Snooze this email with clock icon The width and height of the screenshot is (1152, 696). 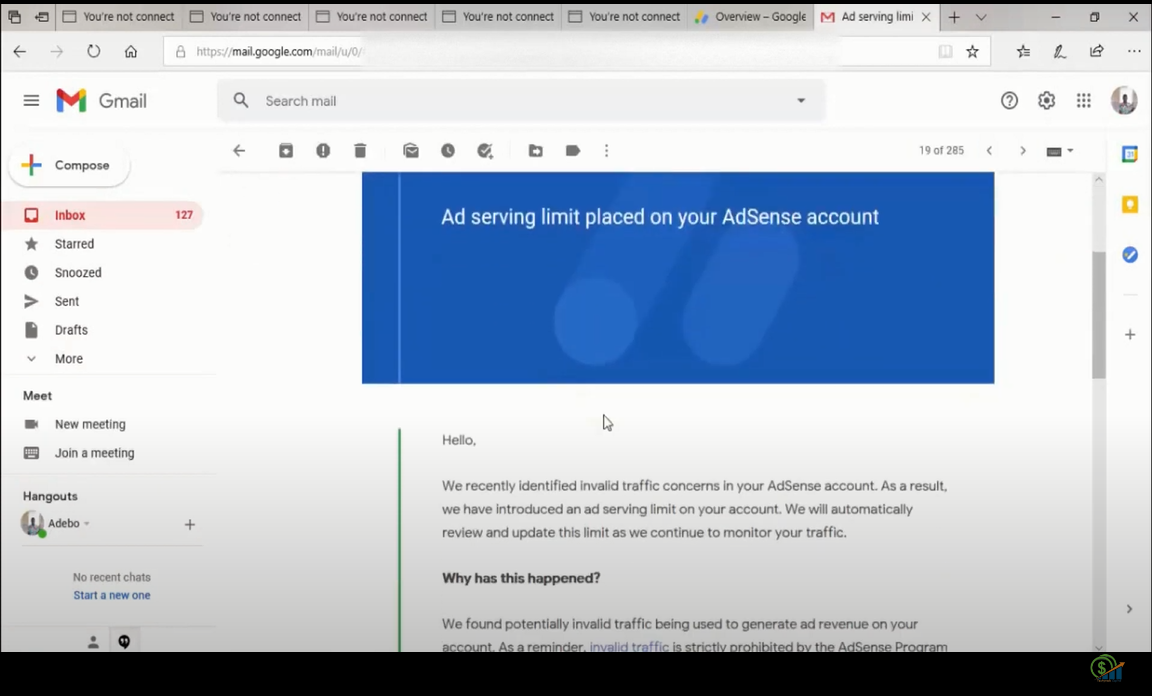point(447,151)
